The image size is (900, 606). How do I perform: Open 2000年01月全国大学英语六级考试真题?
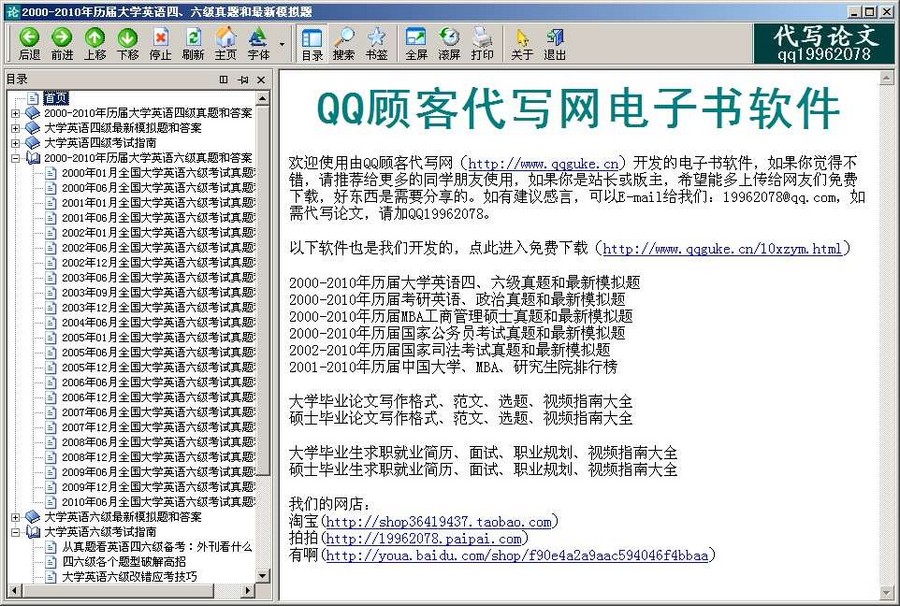pyautogui.click(x=158, y=173)
